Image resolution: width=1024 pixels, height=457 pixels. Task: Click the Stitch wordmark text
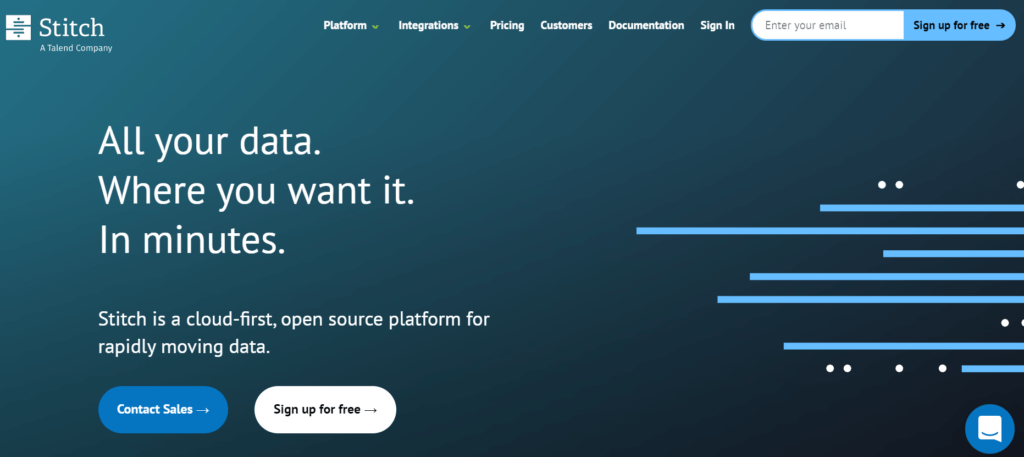point(71,27)
